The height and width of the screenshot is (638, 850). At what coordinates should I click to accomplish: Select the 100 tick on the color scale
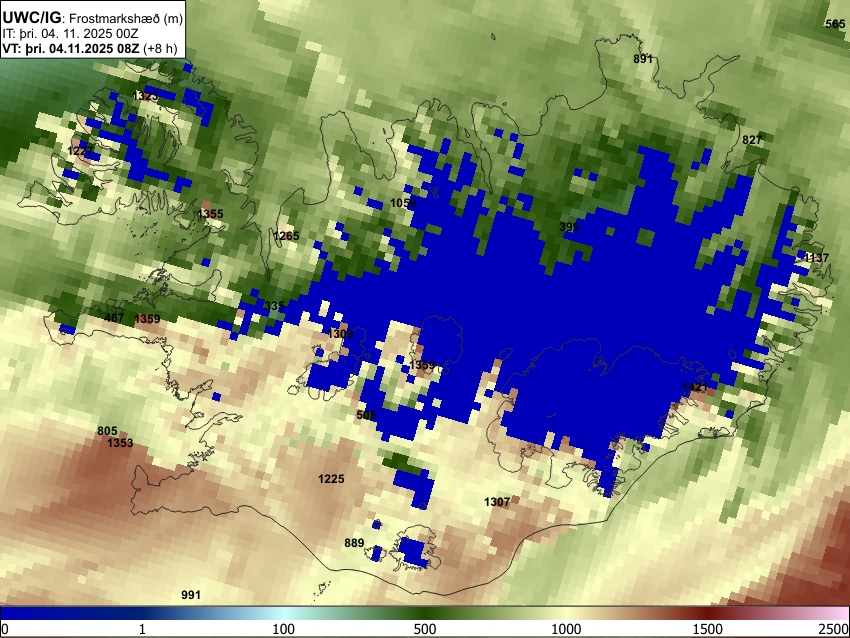point(284,629)
